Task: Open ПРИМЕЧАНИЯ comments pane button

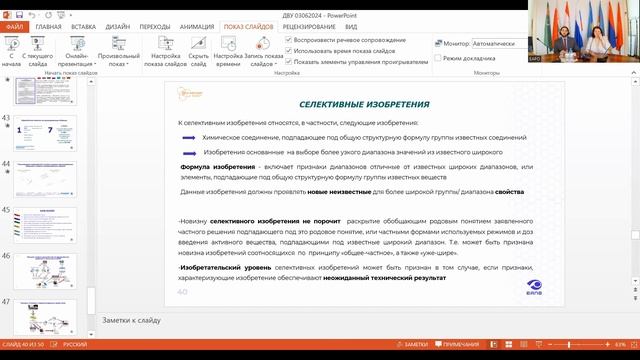Action: point(457,344)
